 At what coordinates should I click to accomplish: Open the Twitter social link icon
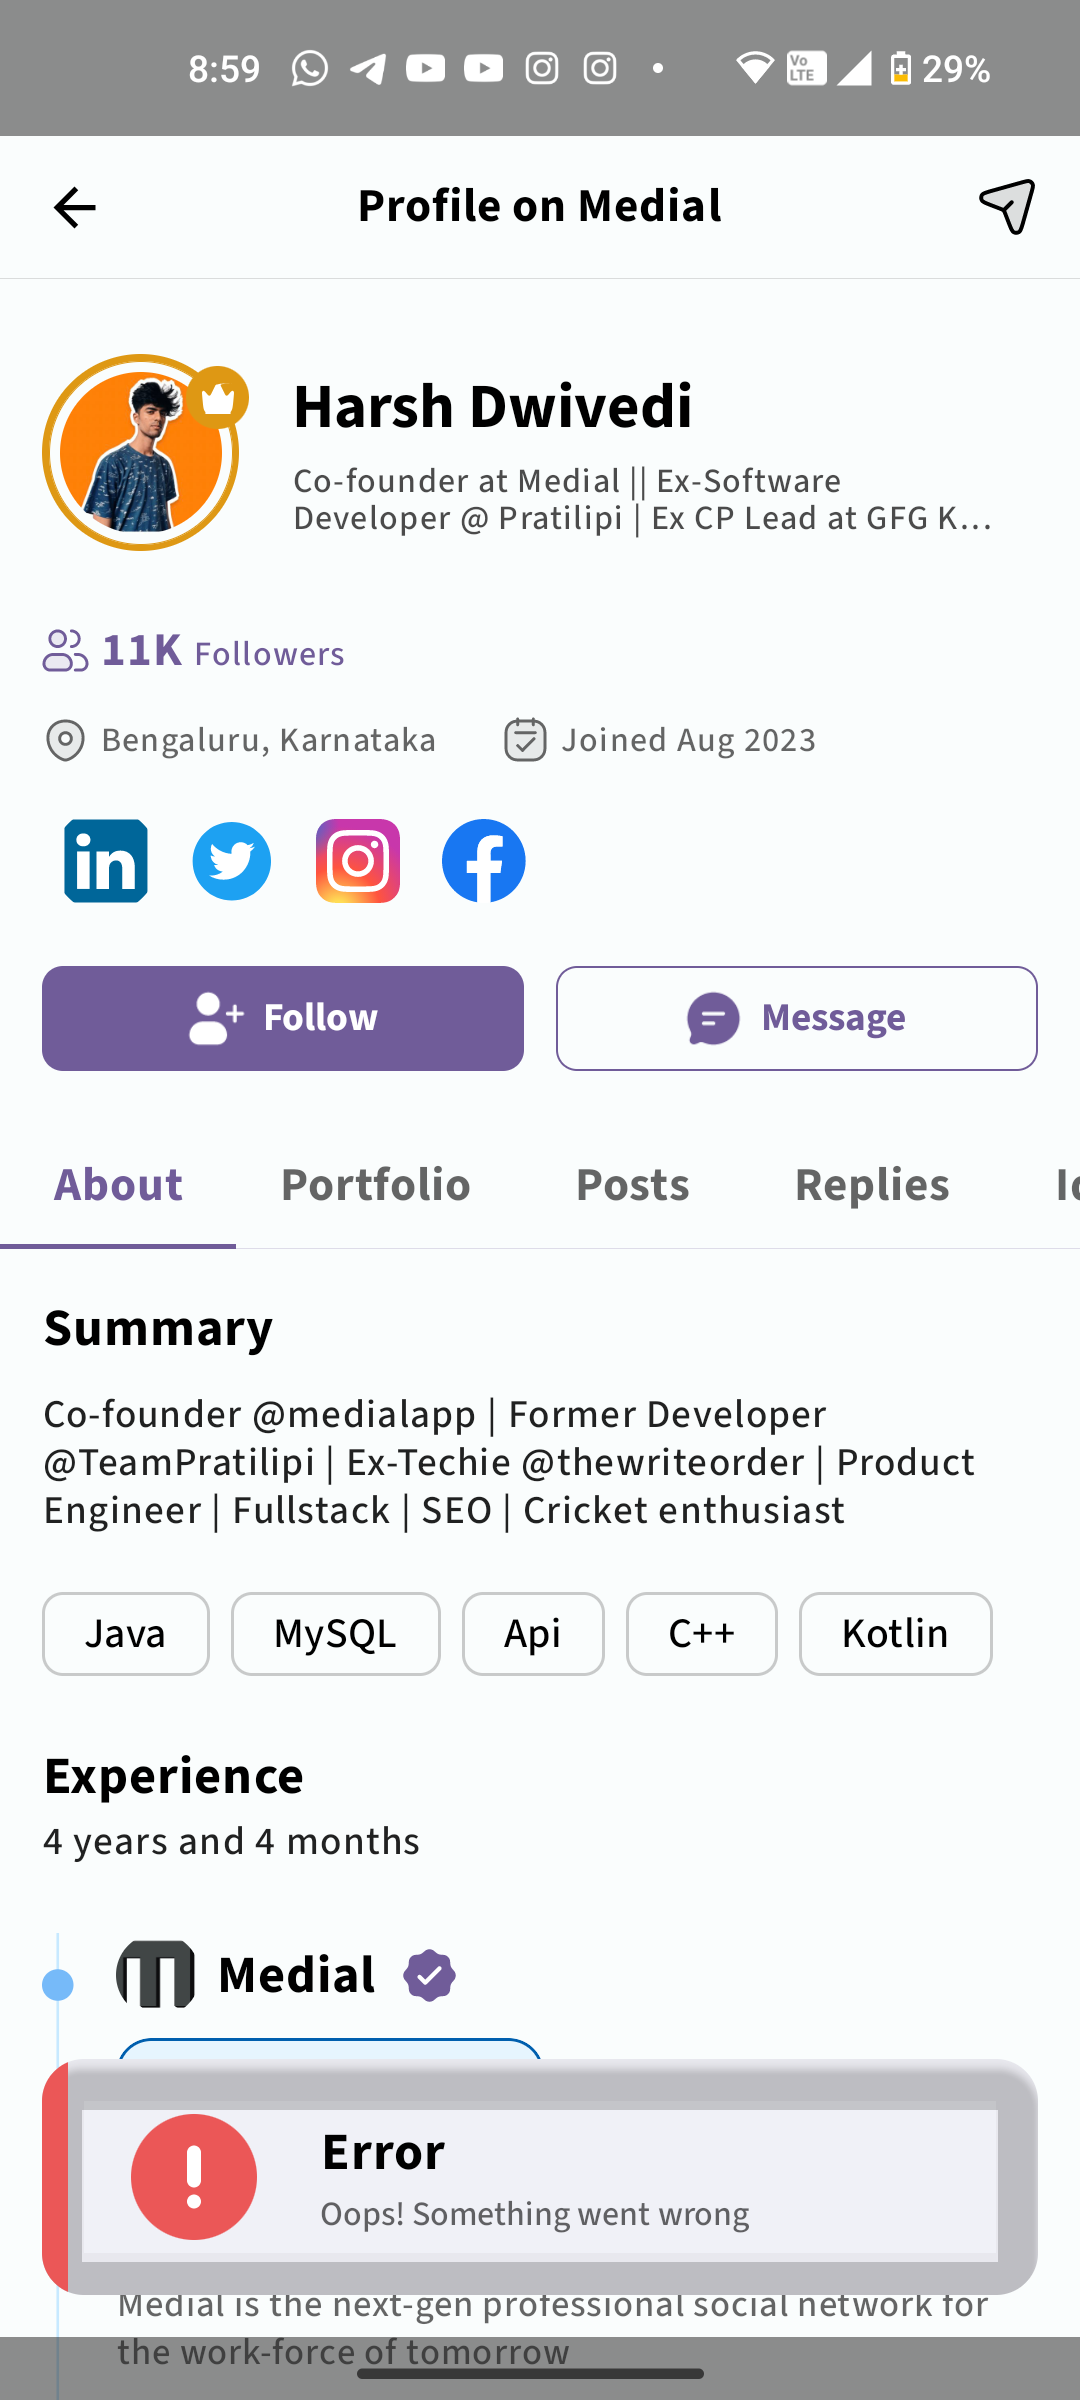232,861
